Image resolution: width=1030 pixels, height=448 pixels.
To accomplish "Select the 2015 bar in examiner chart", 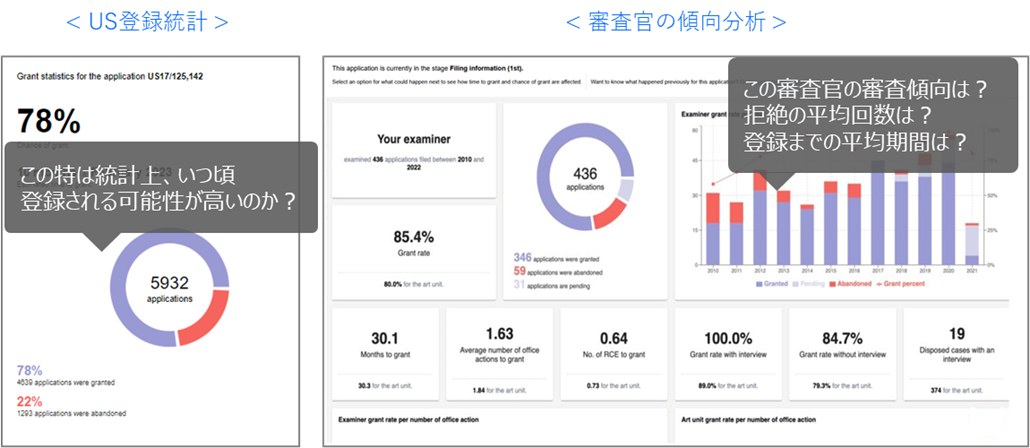I will pos(830,223).
